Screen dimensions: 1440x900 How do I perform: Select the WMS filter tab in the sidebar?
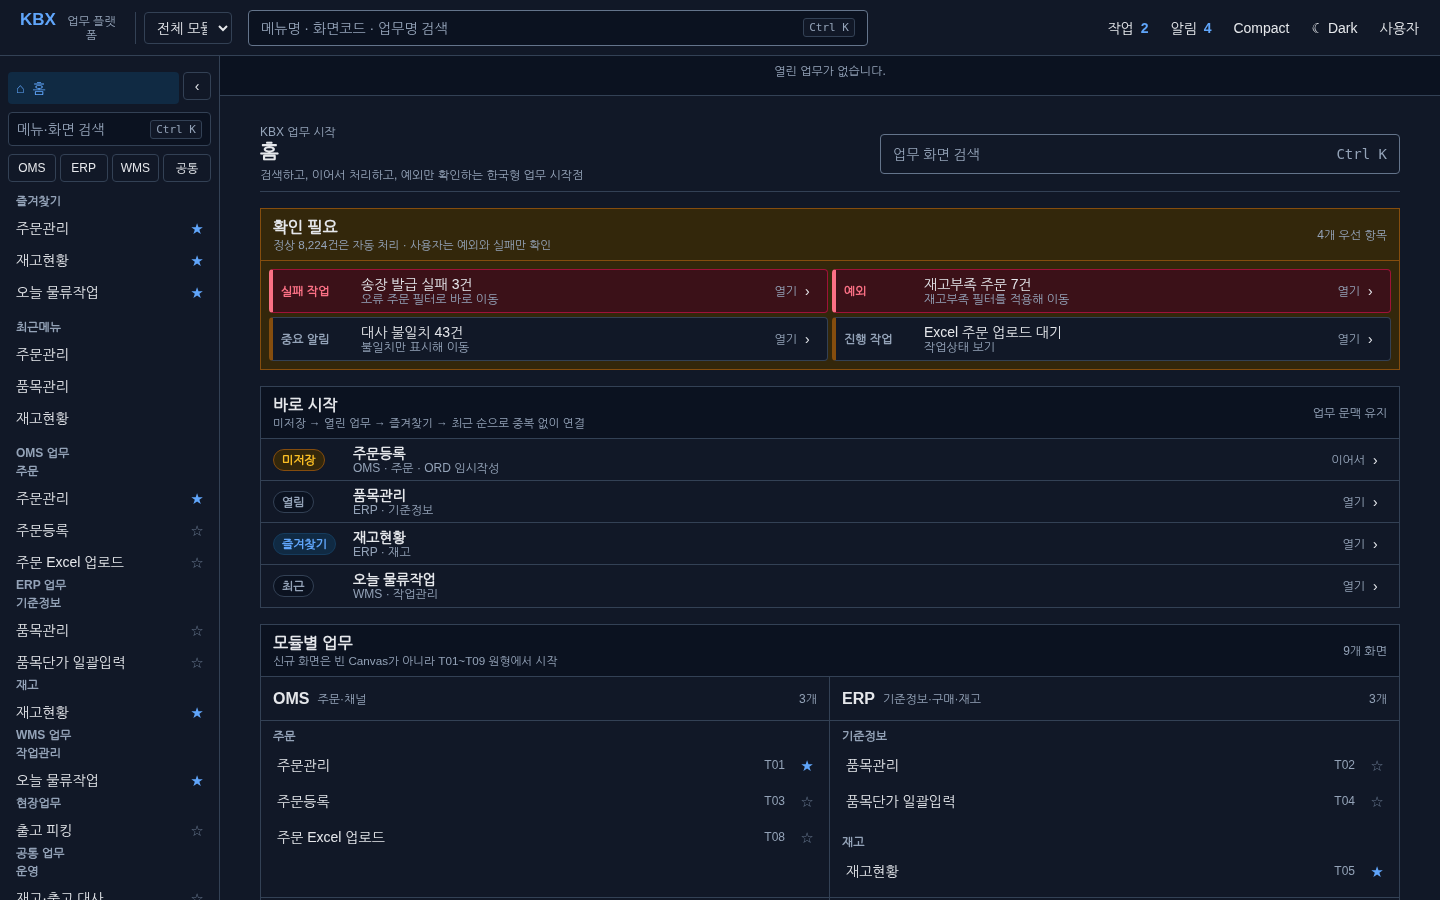click(x=135, y=168)
